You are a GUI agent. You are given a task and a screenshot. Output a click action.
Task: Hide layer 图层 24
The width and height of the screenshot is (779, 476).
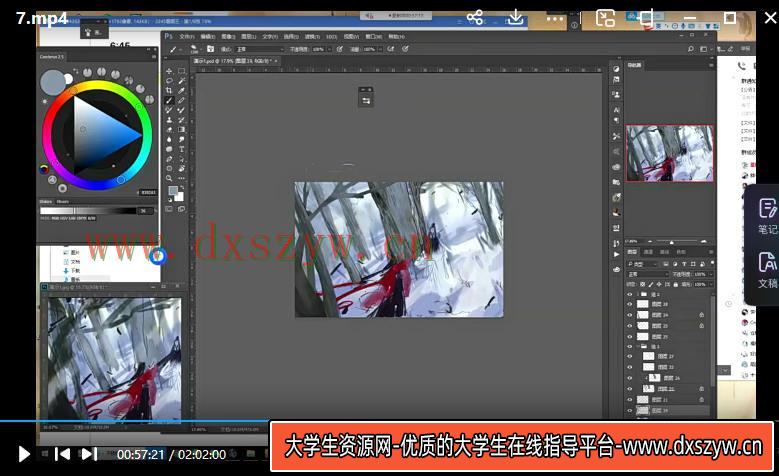click(x=630, y=315)
